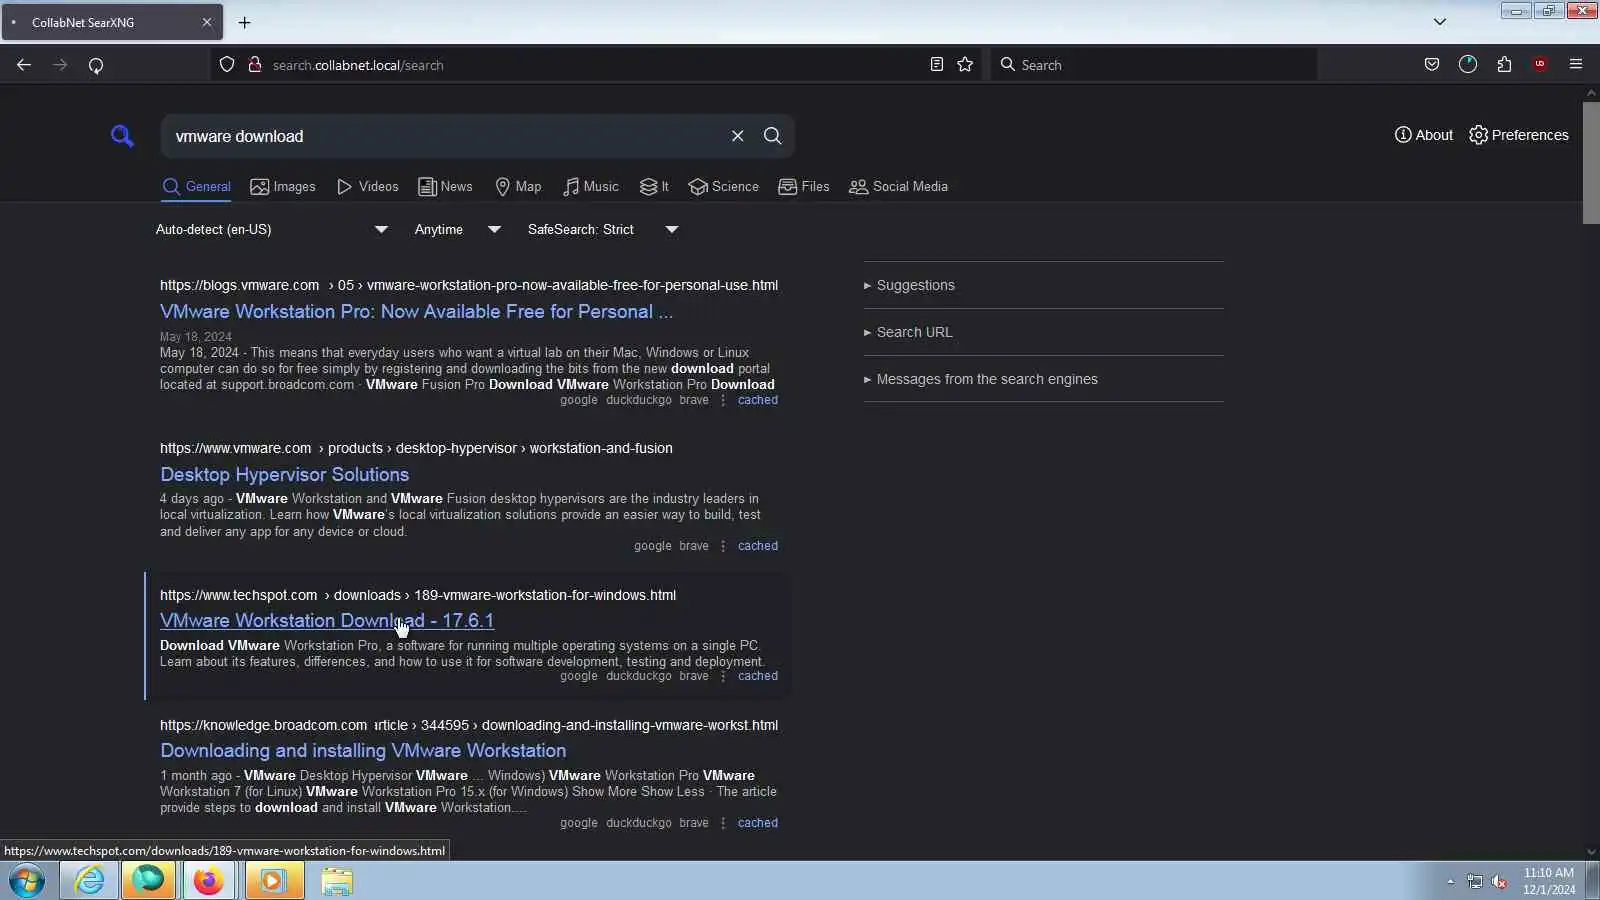Open the file explorer taskbar icon
The height and width of the screenshot is (900, 1600).
[337, 881]
